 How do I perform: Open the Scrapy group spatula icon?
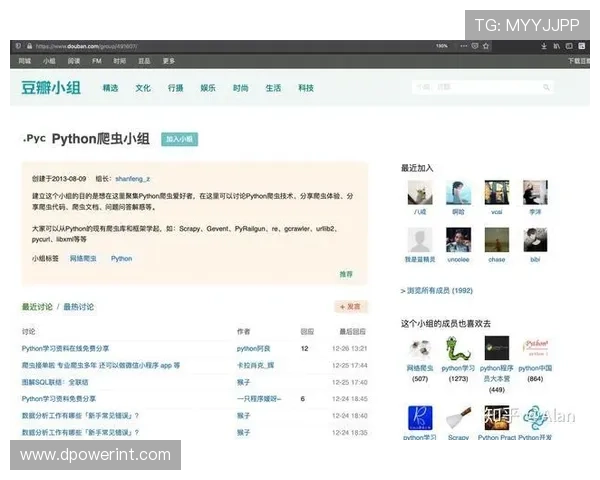(x=458, y=418)
